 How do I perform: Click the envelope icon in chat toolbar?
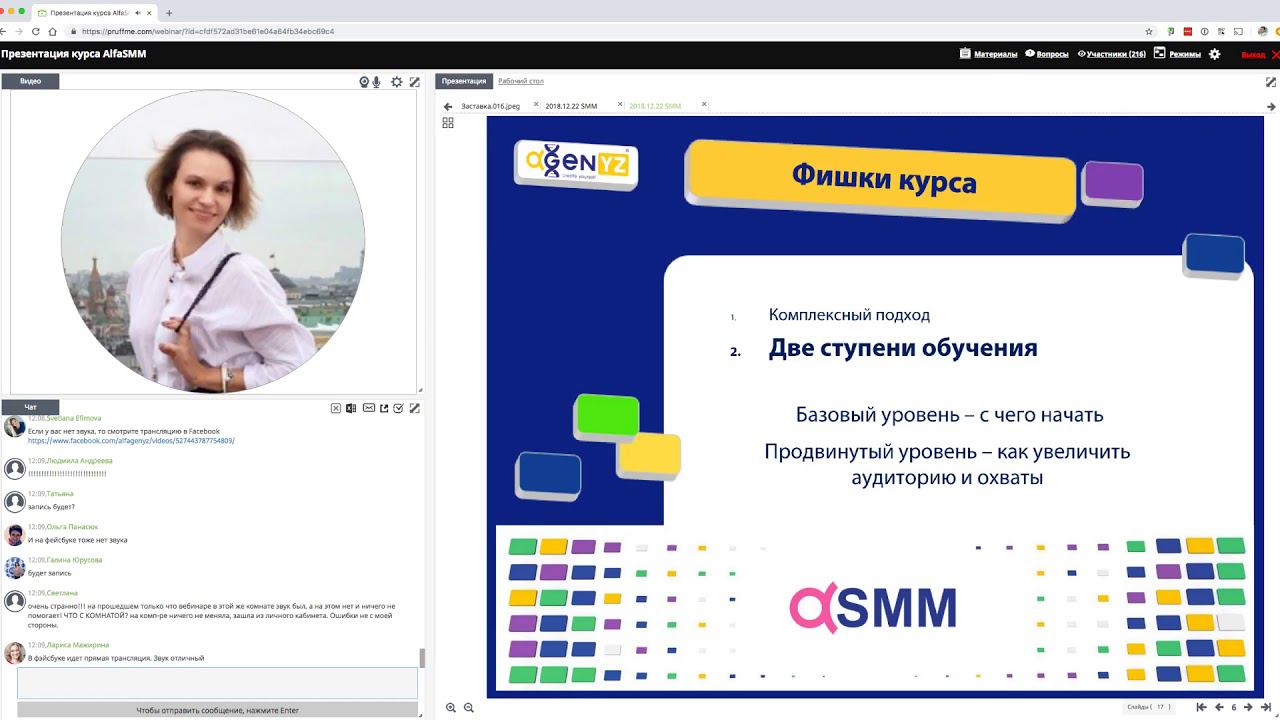[x=368, y=408]
